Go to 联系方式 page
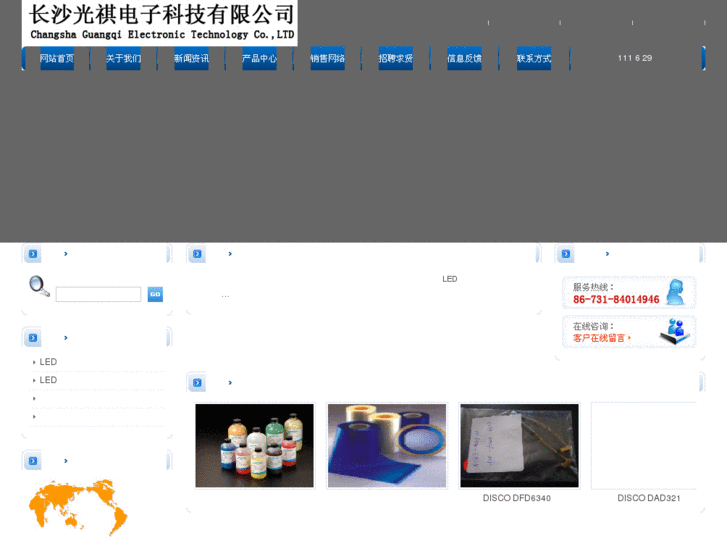This screenshot has height=545, width=727. pyautogui.click(x=534, y=58)
